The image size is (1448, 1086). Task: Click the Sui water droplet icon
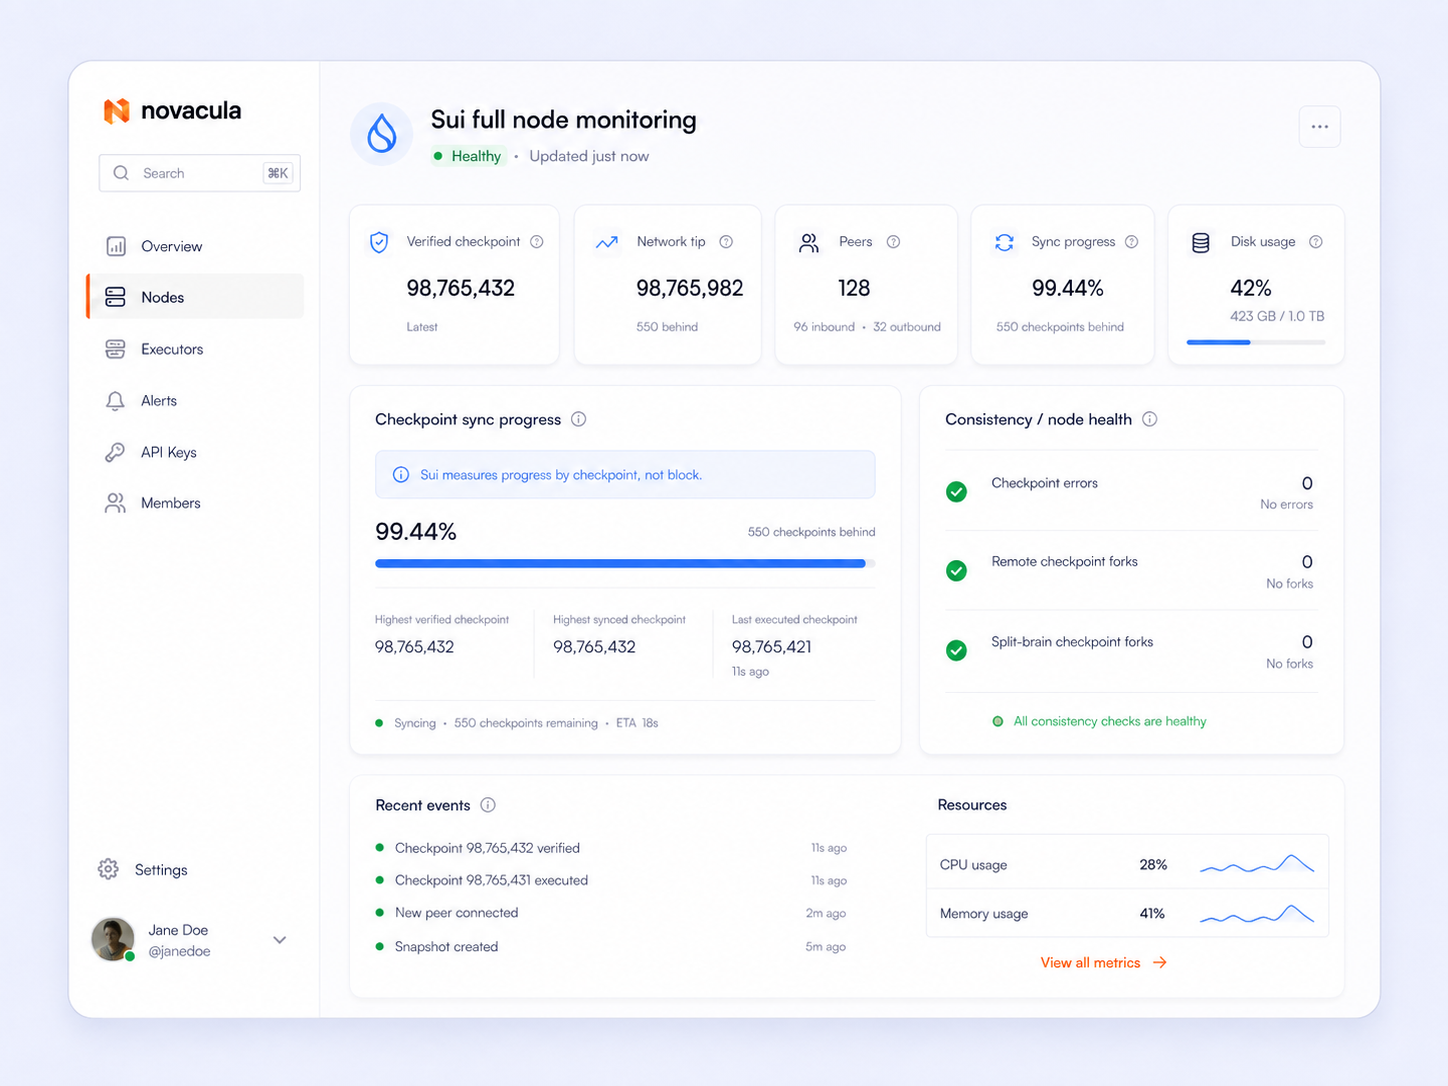tap(382, 133)
